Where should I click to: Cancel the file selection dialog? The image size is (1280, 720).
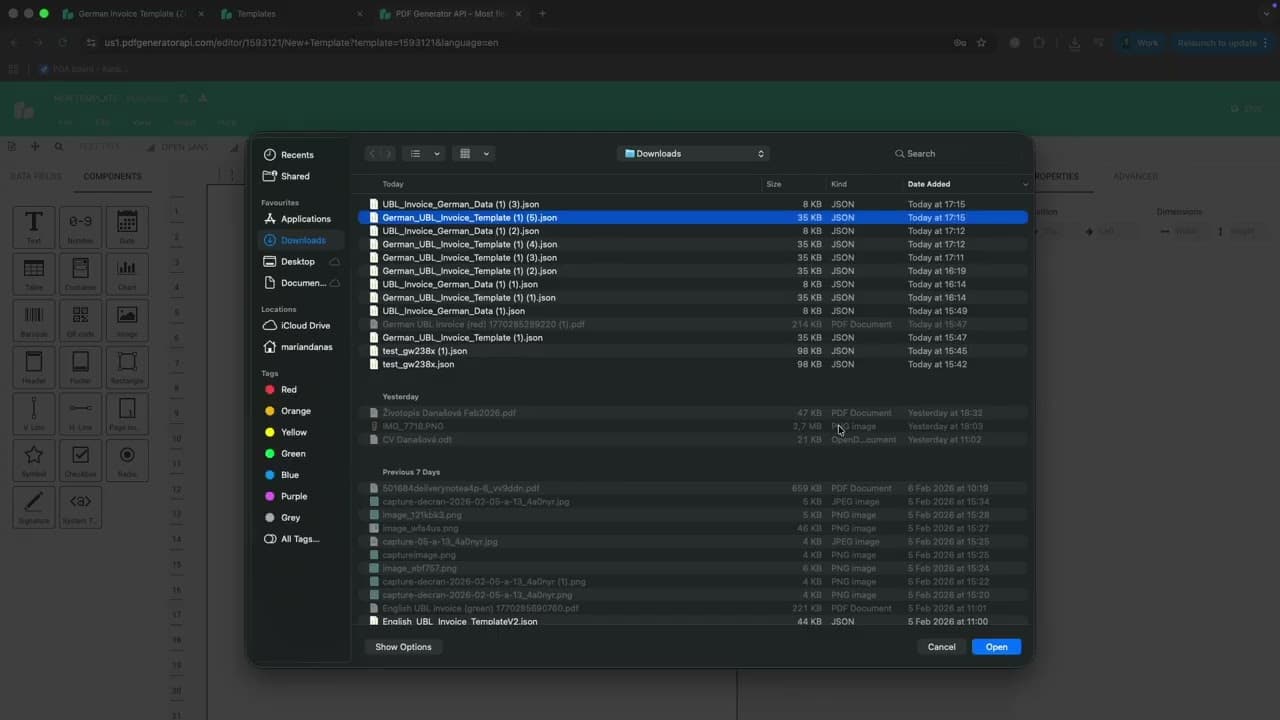[x=941, y=647]
